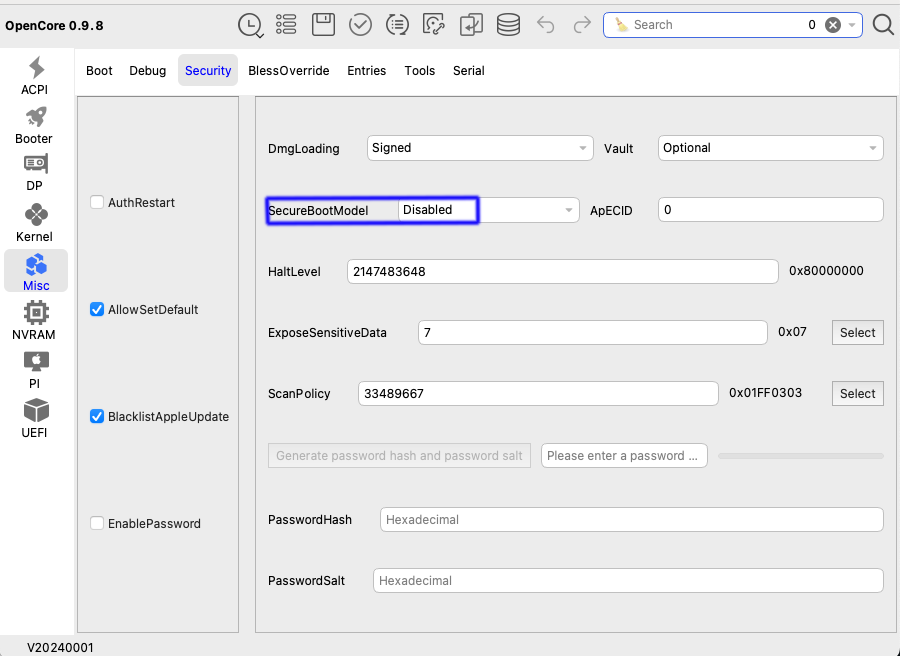Uncheck the AllowSetDefault checkbox

[97, 309]
